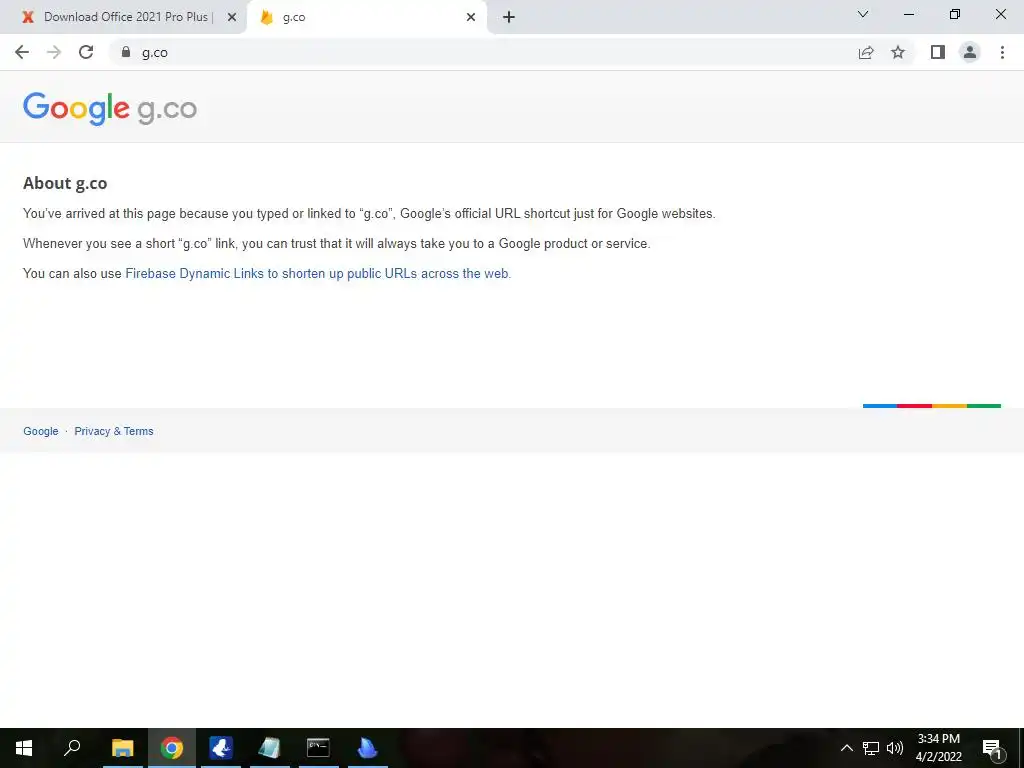Viewport: 1024px width, 768px height.
Task: Click the Chrome icon in the taskbar
Action: [x=172, y=748]
